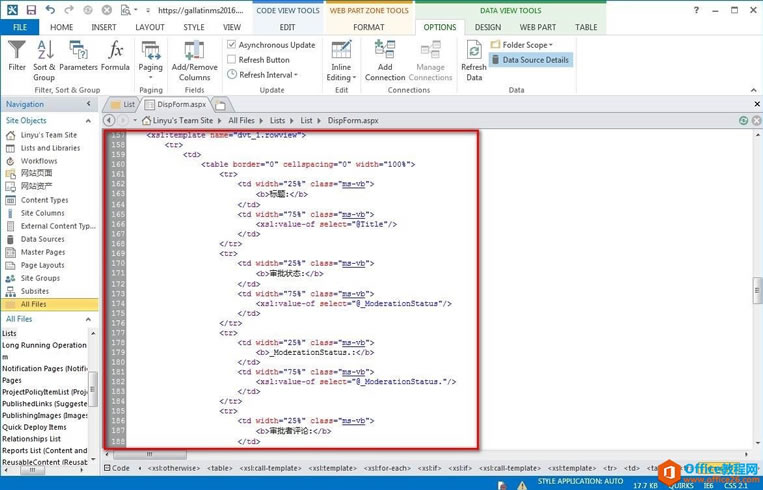This screenshot has width=763, height=490.
Task: Uncheck Asynchronous Update checkbox
Action: click(x=232, y=45)
